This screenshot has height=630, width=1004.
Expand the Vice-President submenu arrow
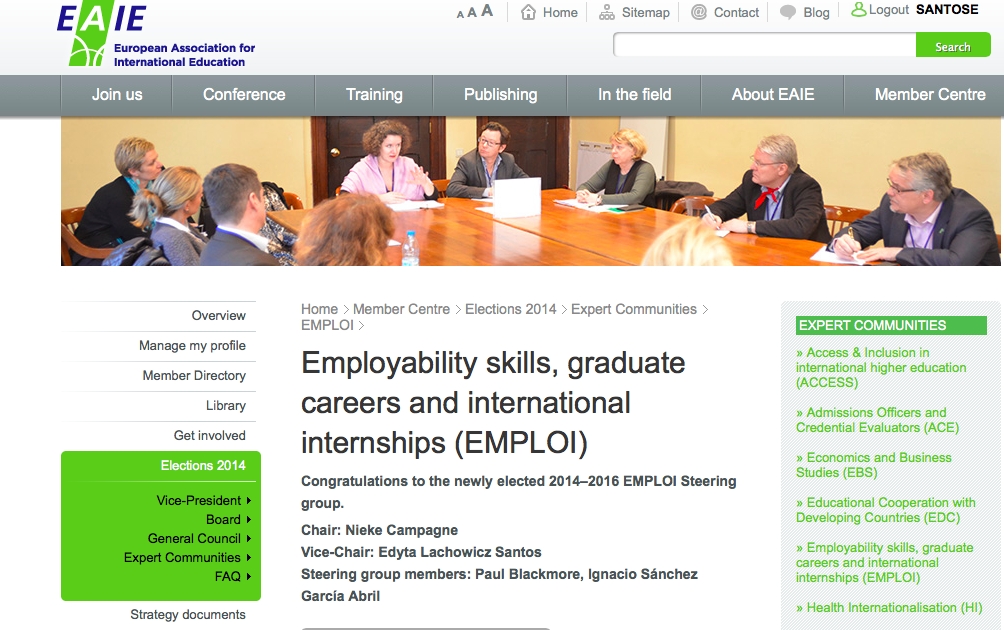coord(248,500)
